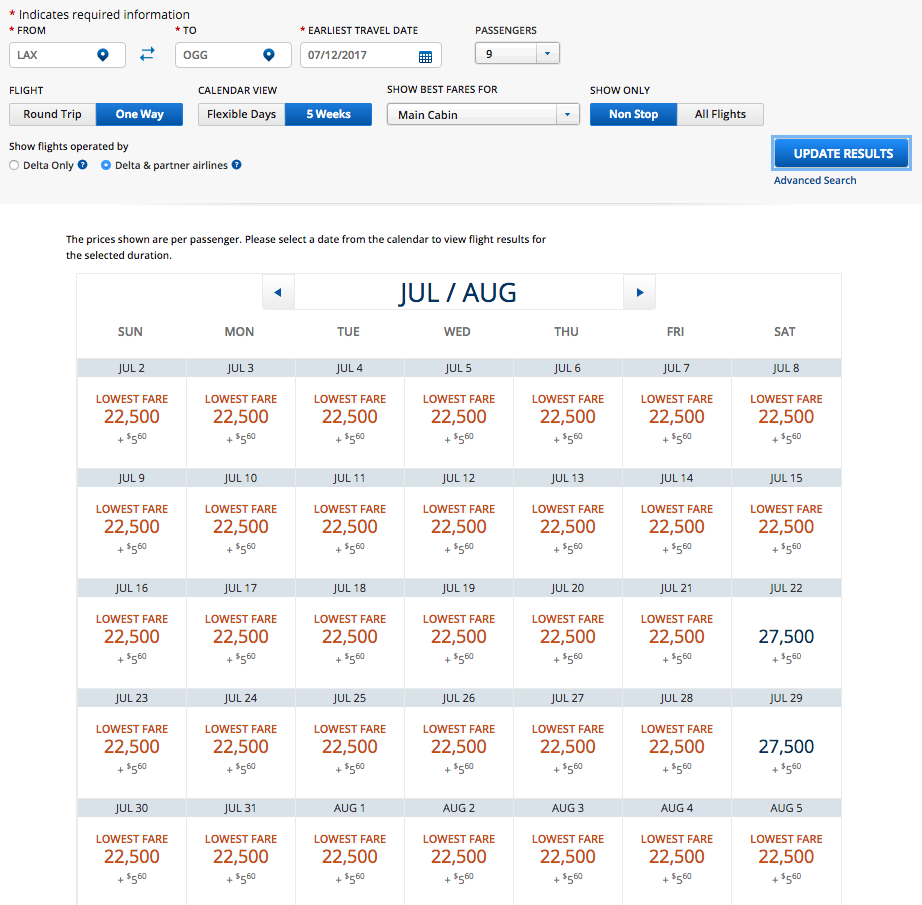Choose the Jul 12 lowest fare cell
Viewport: 922px width, 905px height.
[x=459, y=527]
